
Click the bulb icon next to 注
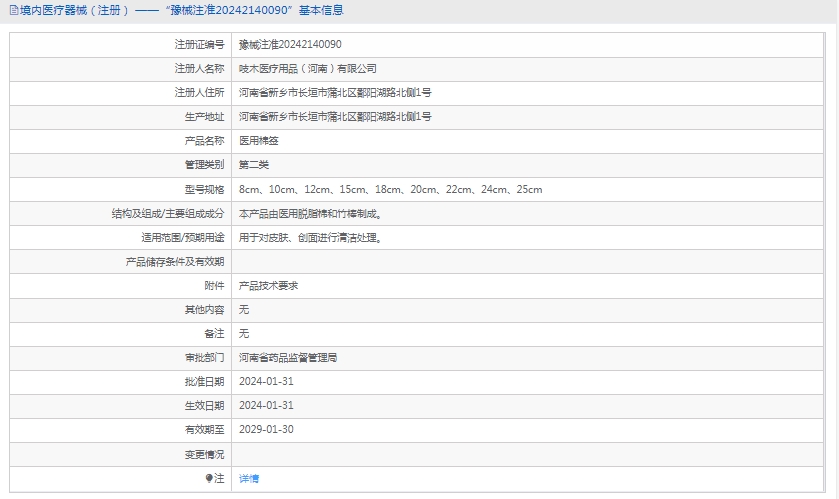pos(209,479)
